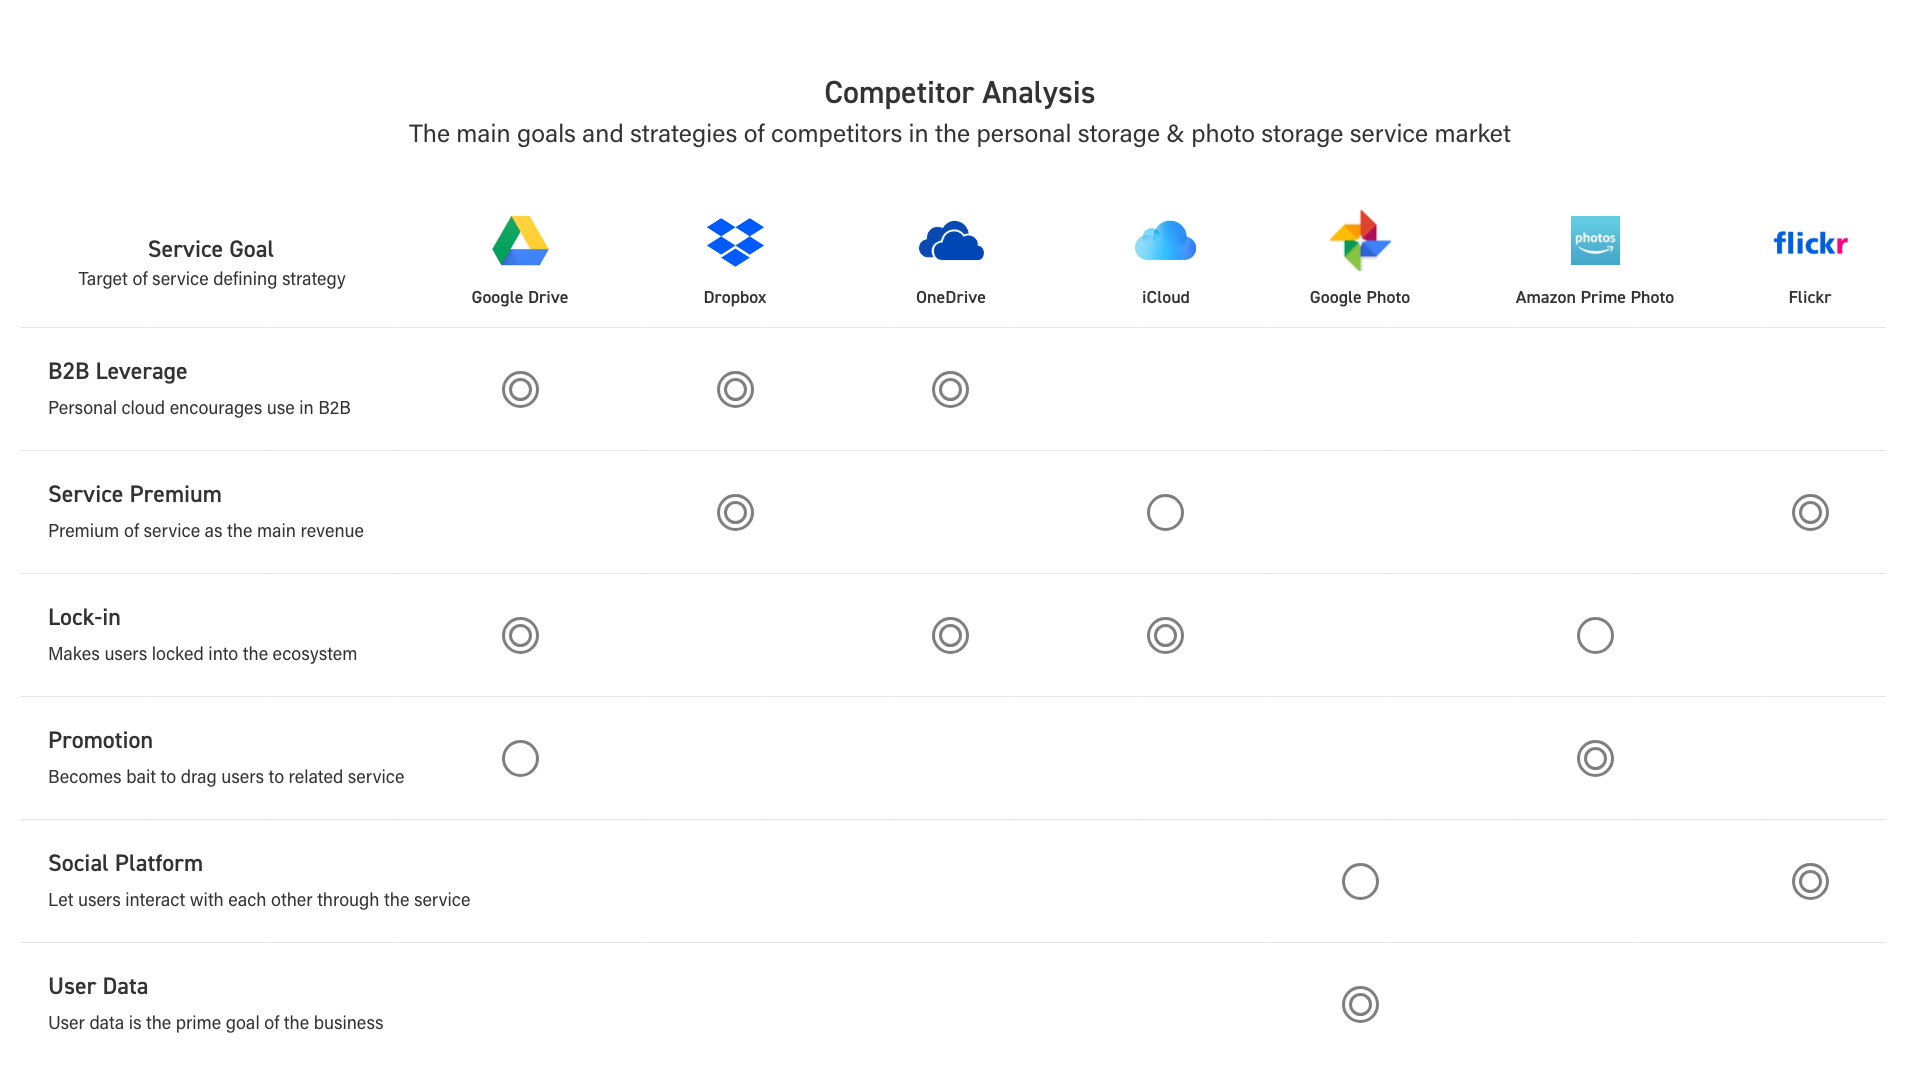Click the Google Photo pinwheel icon

tap(1360, 240)
